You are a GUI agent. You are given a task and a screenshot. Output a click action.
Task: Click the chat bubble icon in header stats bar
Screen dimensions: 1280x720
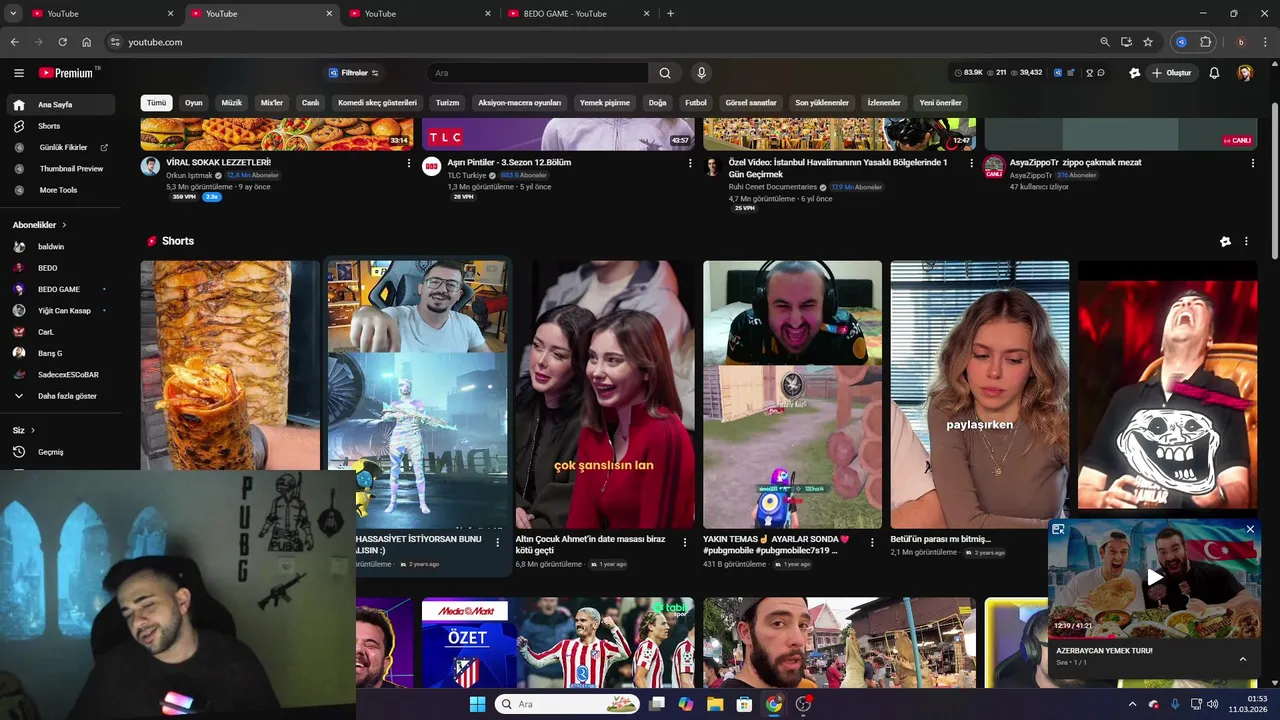click(1101, 73)
